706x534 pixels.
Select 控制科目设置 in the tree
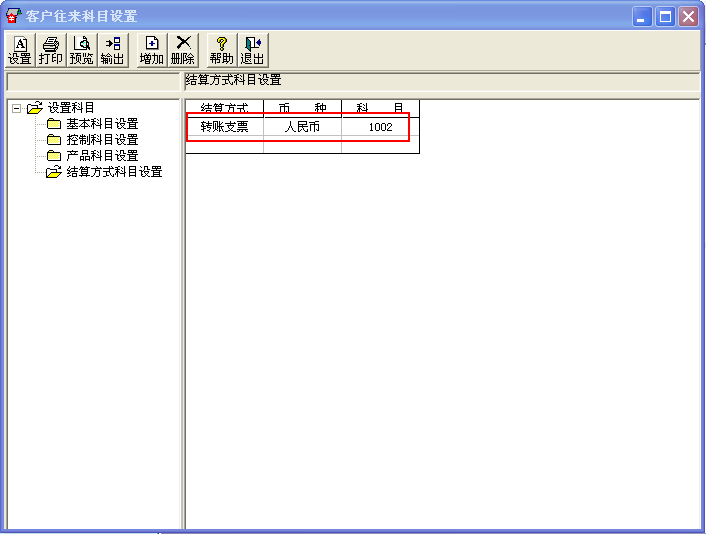point(102,140)
